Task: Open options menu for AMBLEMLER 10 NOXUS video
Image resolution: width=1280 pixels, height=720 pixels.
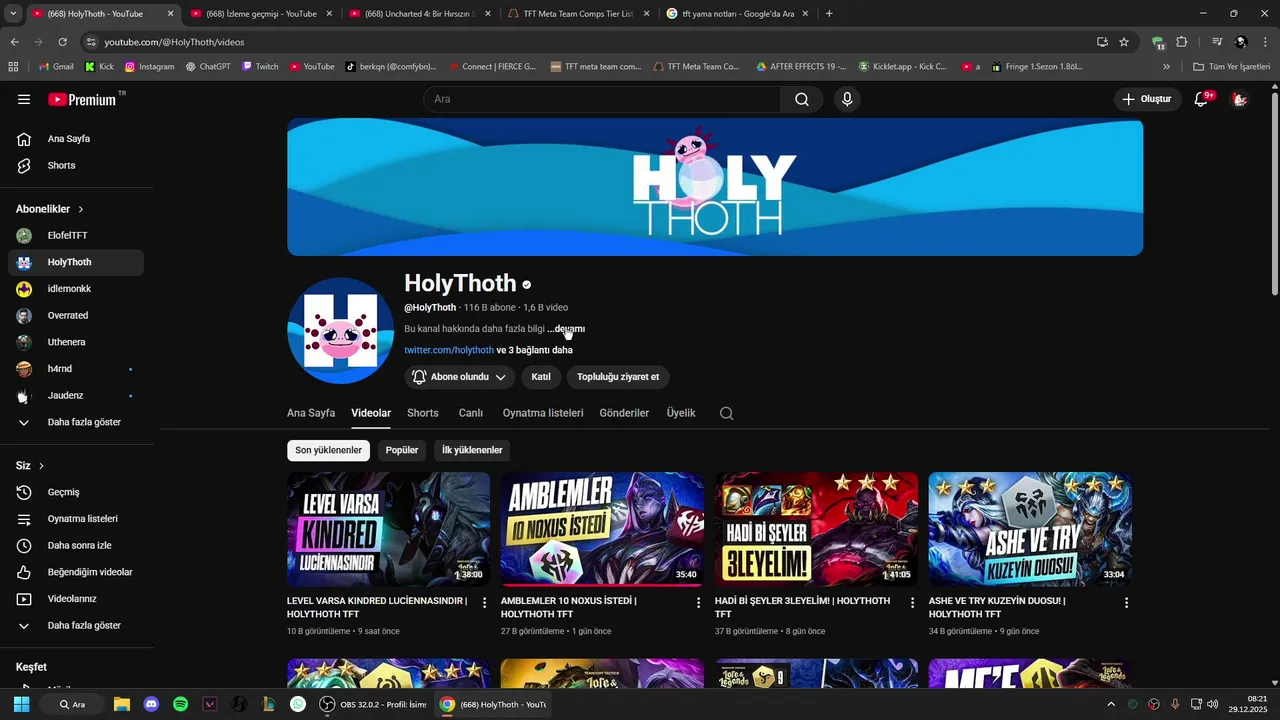Action: pos(699,603)
